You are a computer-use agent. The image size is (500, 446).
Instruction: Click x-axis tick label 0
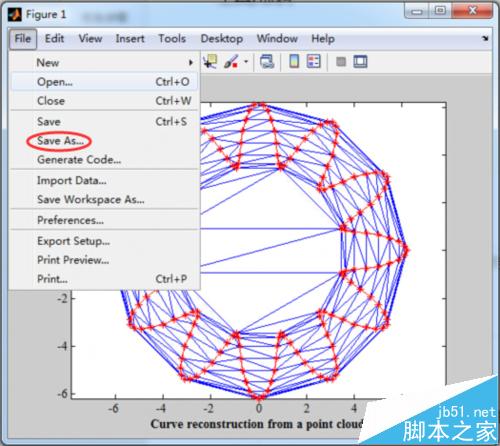[259, 408]
